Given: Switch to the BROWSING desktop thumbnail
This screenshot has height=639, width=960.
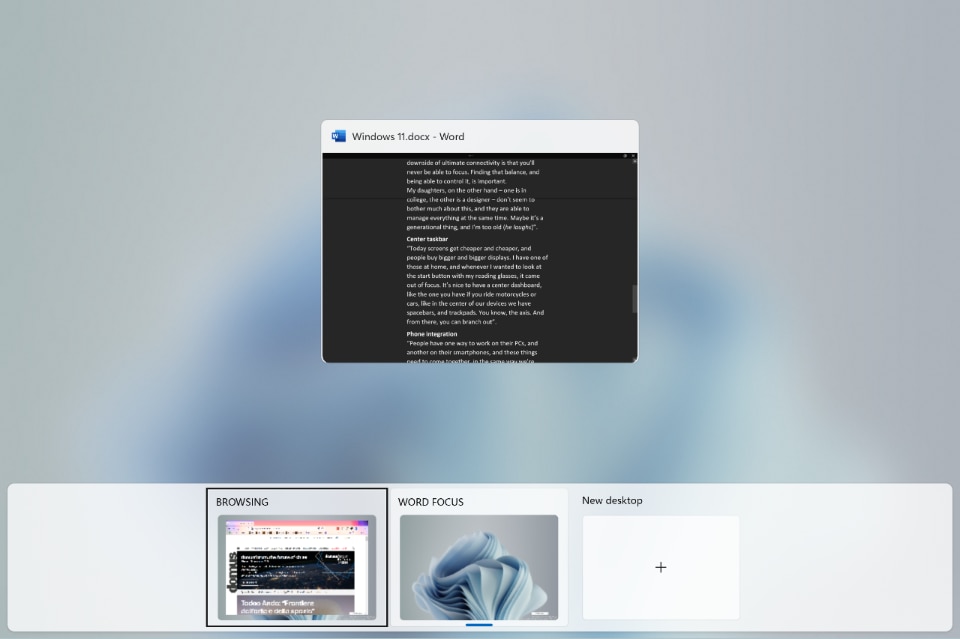Looking at the screenshot, I should point(297,567).
